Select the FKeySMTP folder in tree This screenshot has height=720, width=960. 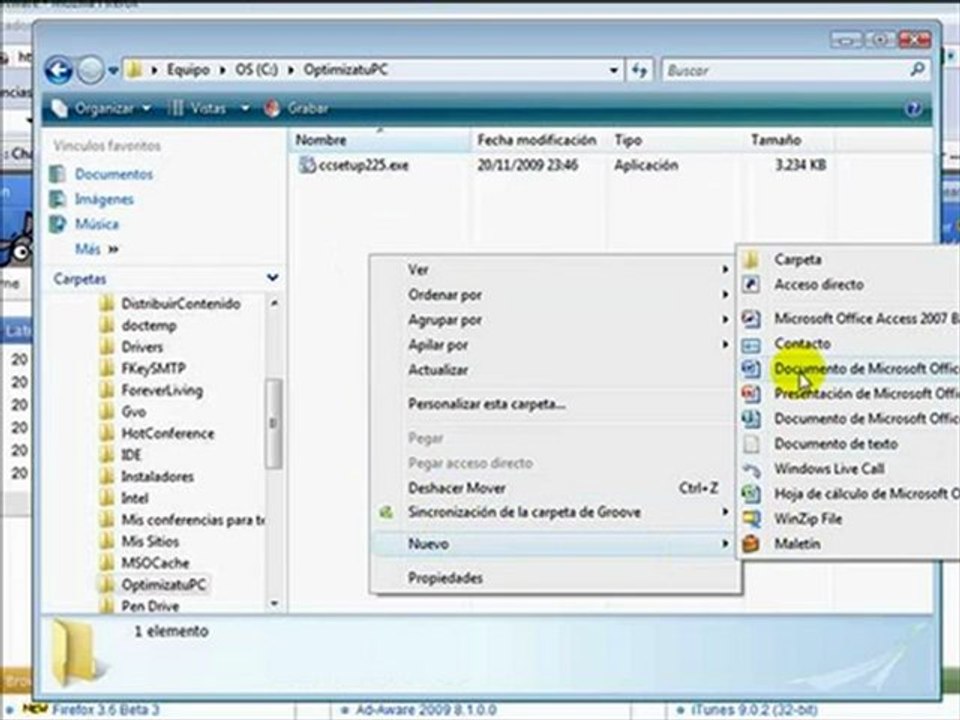[x=153, y=369]
